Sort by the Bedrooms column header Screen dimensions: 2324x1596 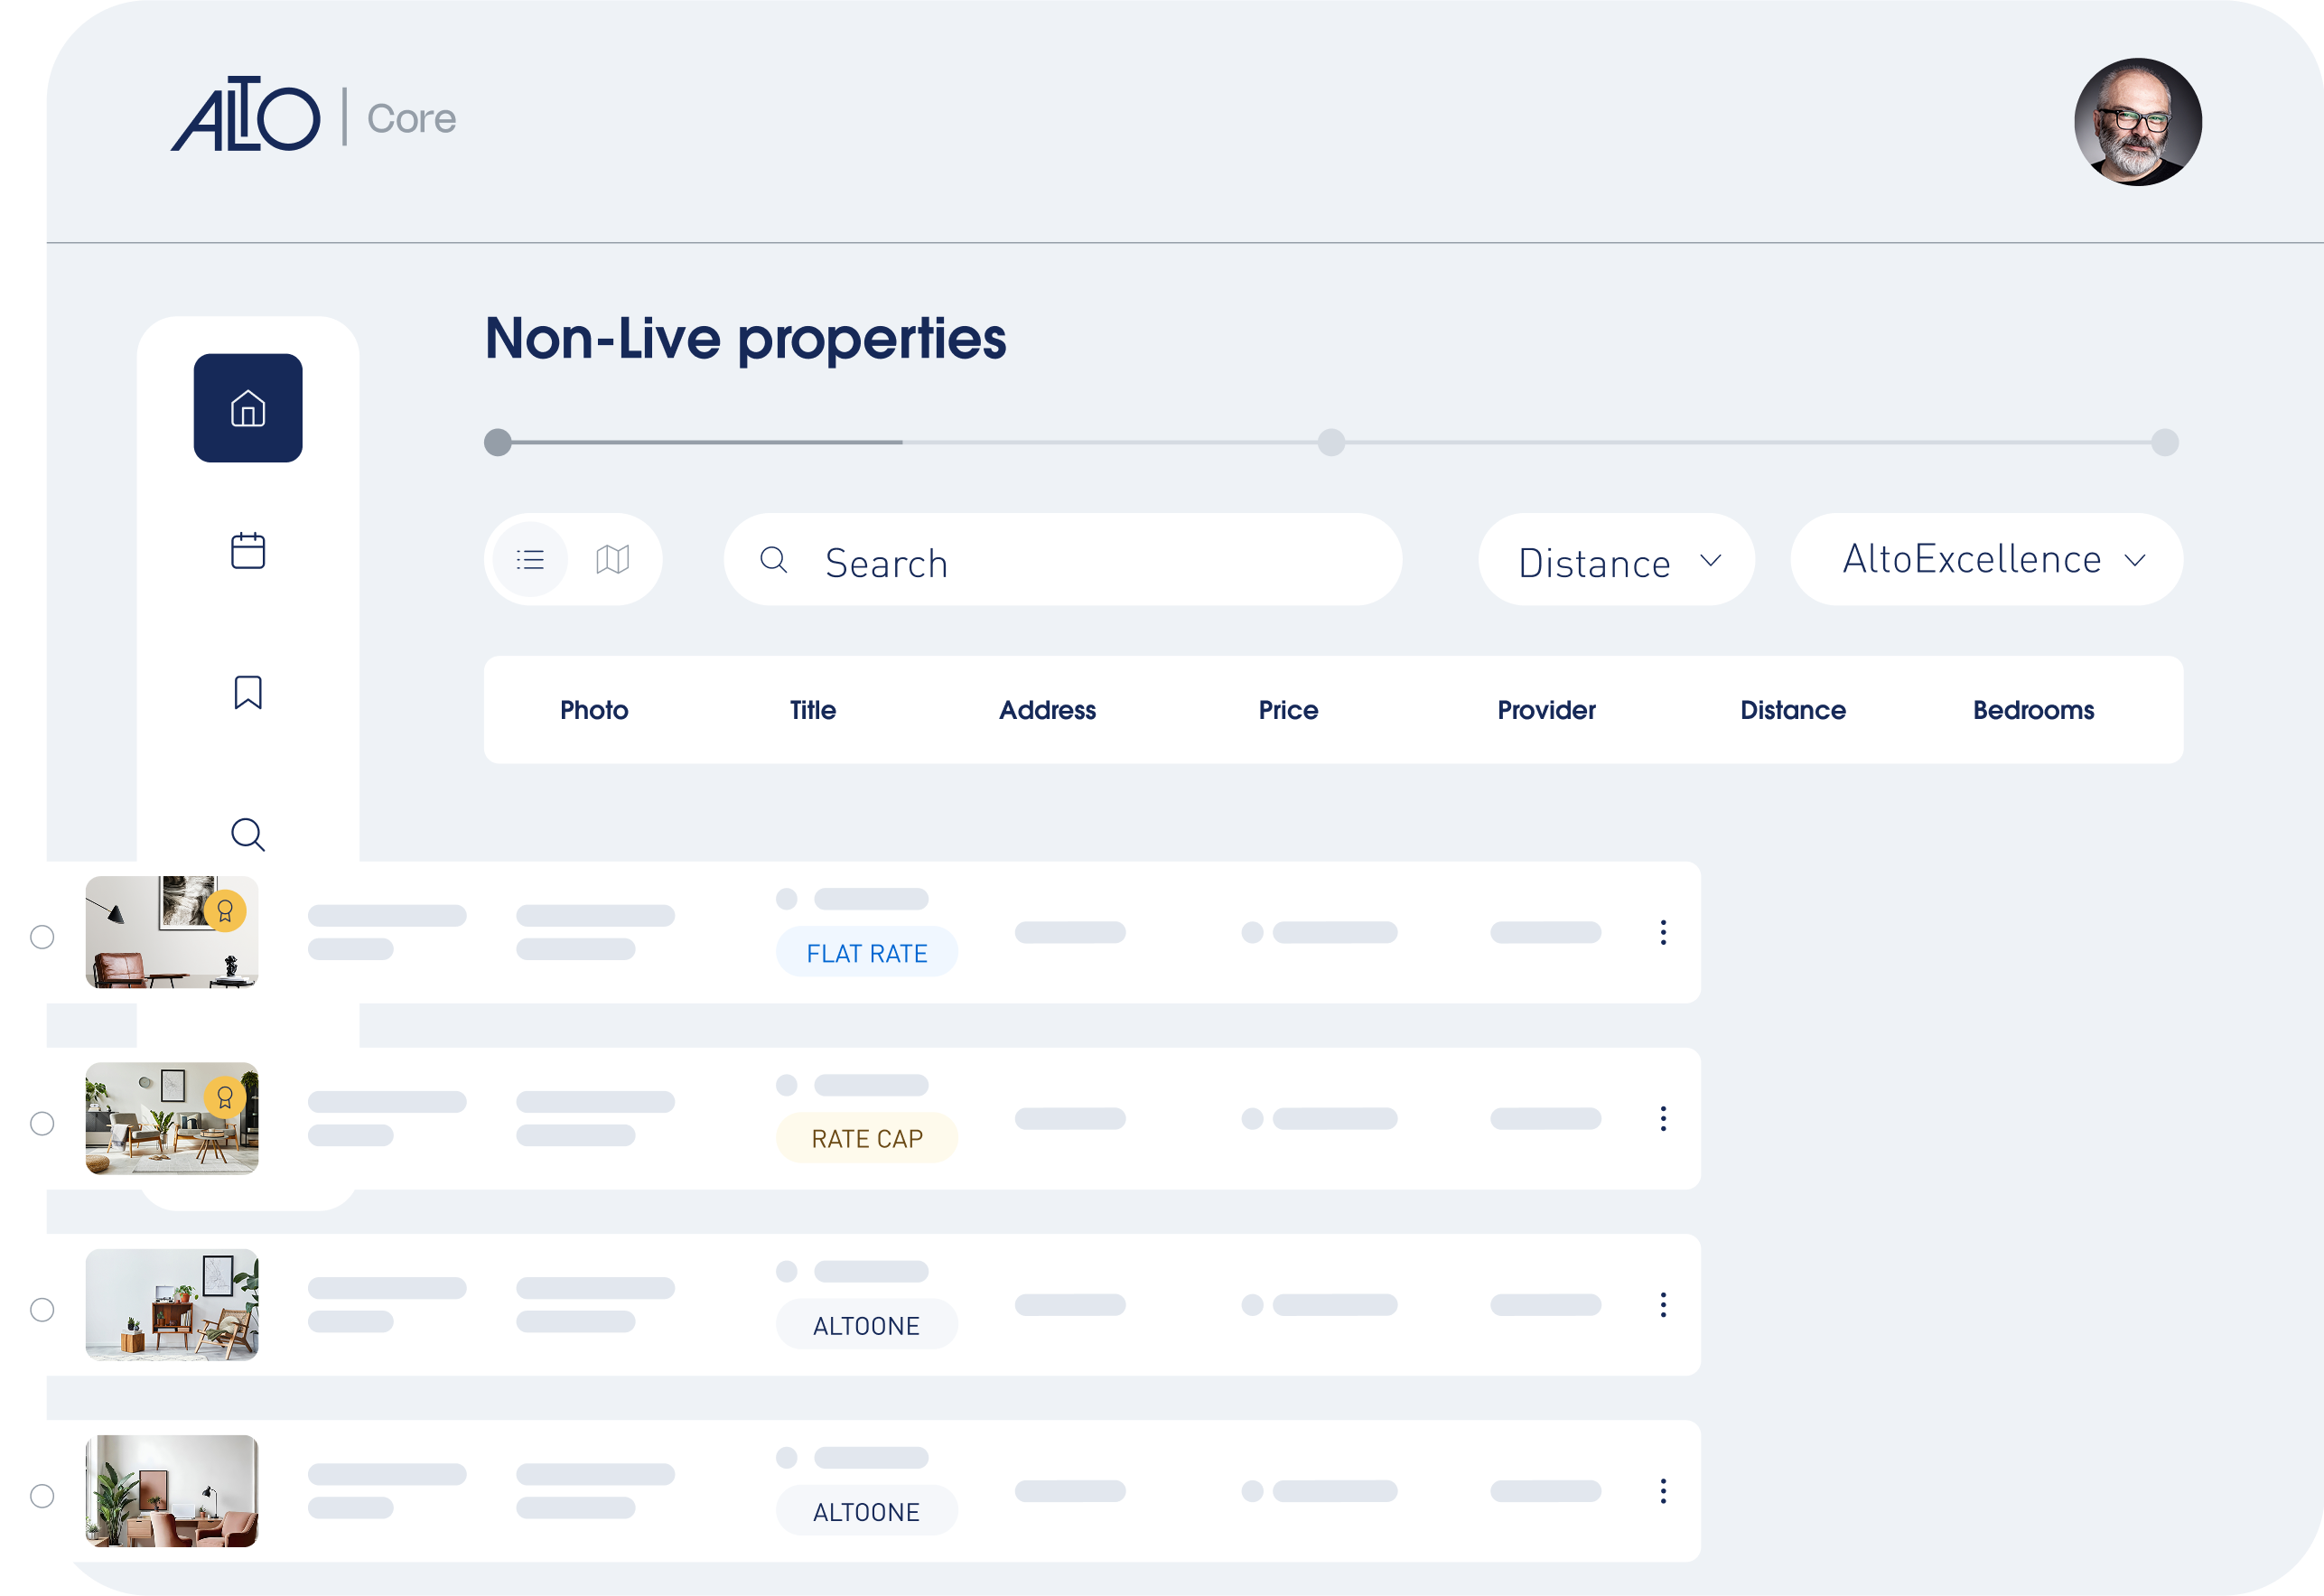click(x=2033, y=710)
